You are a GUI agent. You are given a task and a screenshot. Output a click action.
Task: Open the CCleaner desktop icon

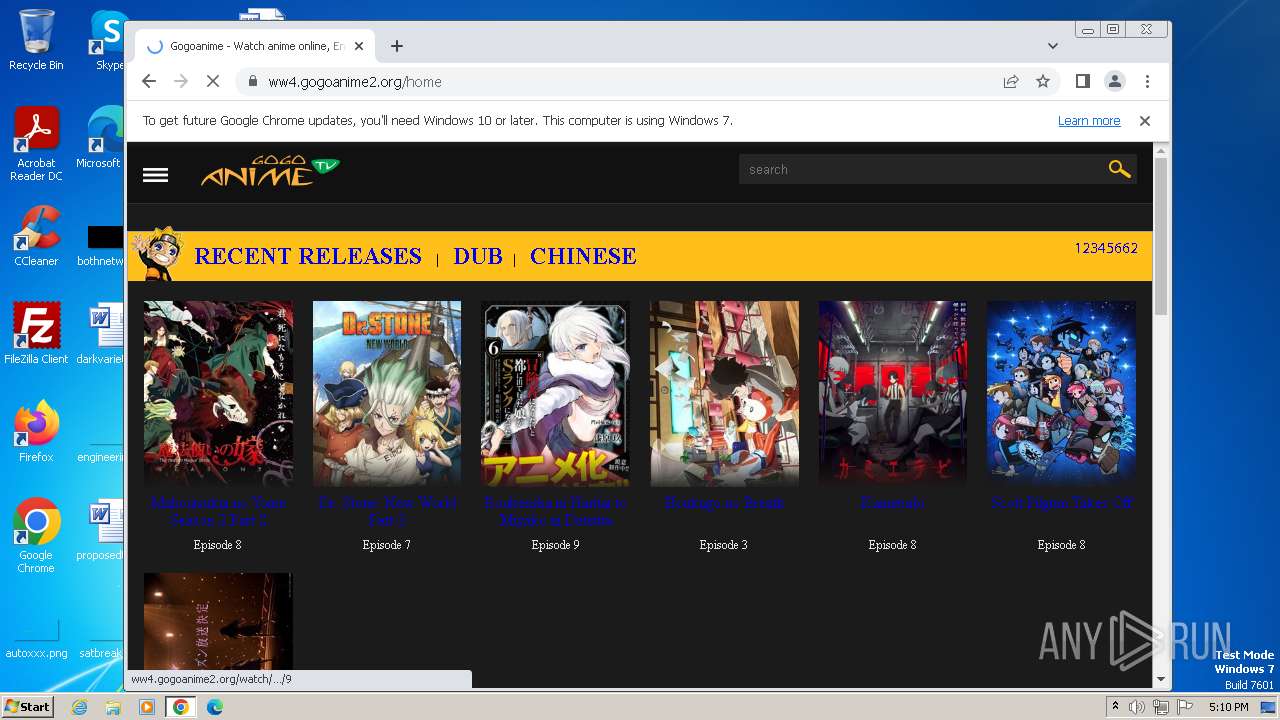coord(36,236)
